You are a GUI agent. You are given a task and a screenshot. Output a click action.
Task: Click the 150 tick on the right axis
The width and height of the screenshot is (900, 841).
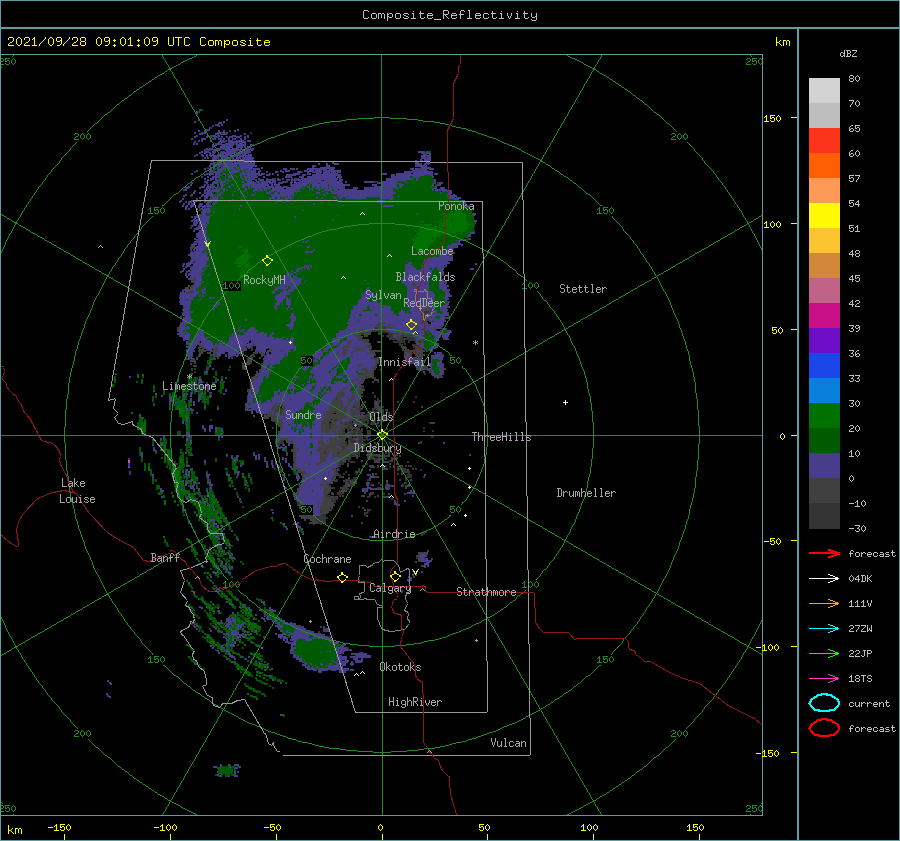tap(772, 118)
